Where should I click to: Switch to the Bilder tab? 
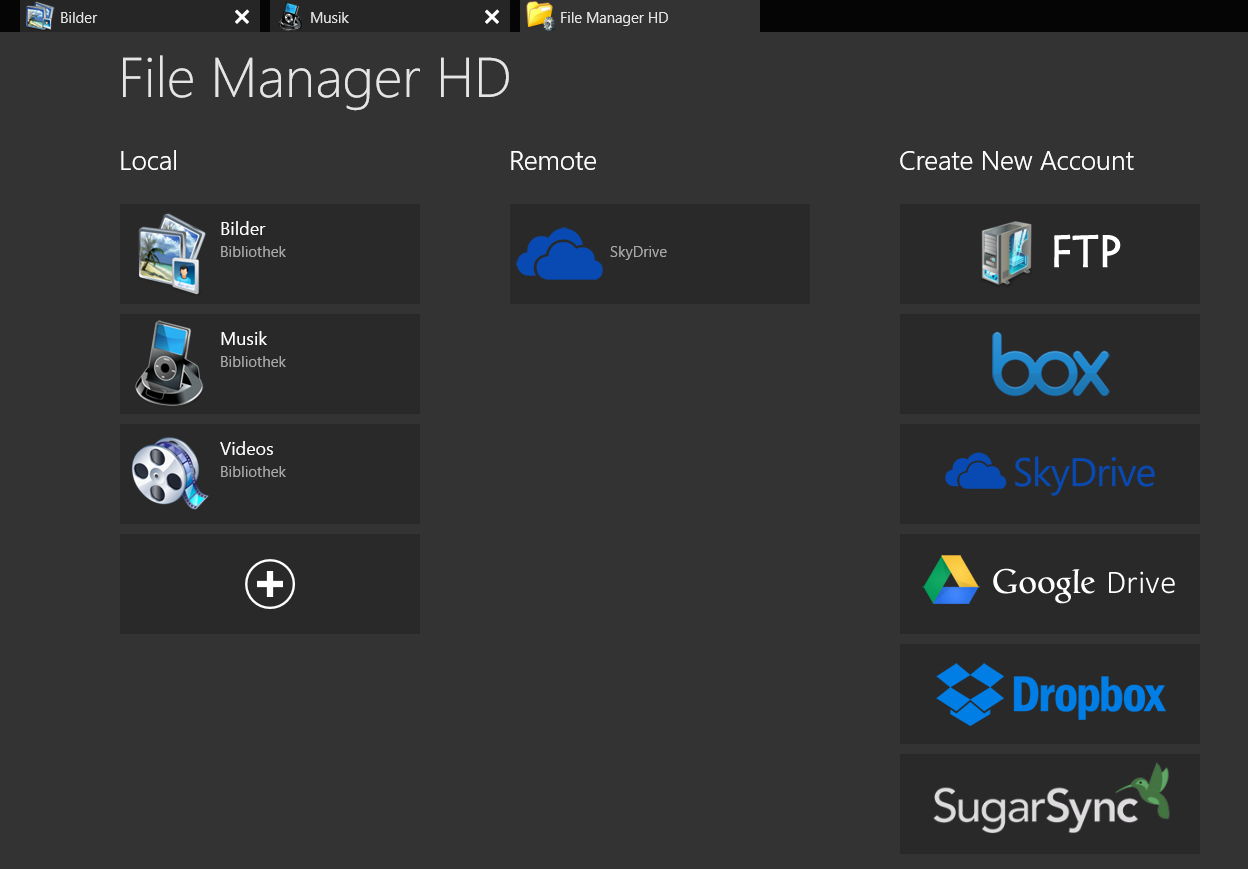point(140,16)
